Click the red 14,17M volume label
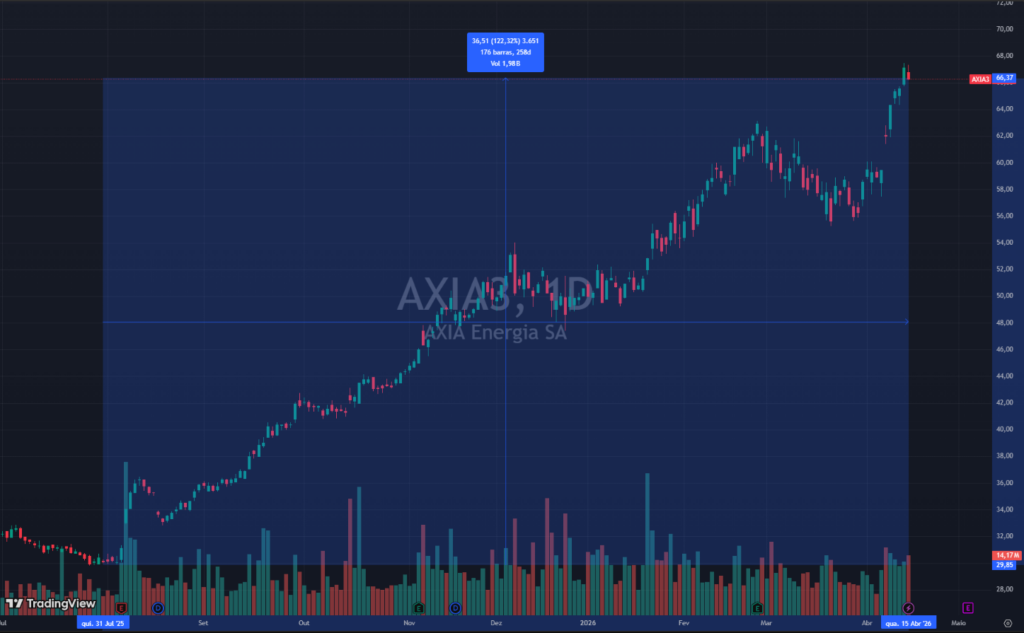Image resolution: width=1024 pixels, height=633 pixels. [x=1004, y=555]
